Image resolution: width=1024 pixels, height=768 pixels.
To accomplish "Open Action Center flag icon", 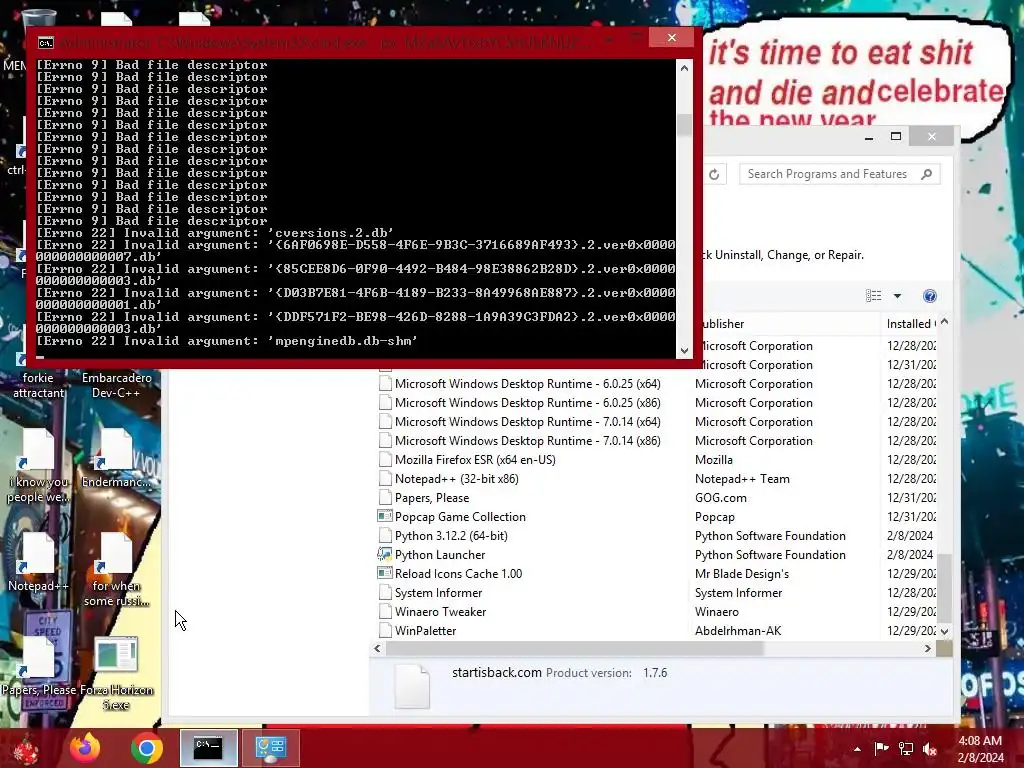I will (881, 749).
